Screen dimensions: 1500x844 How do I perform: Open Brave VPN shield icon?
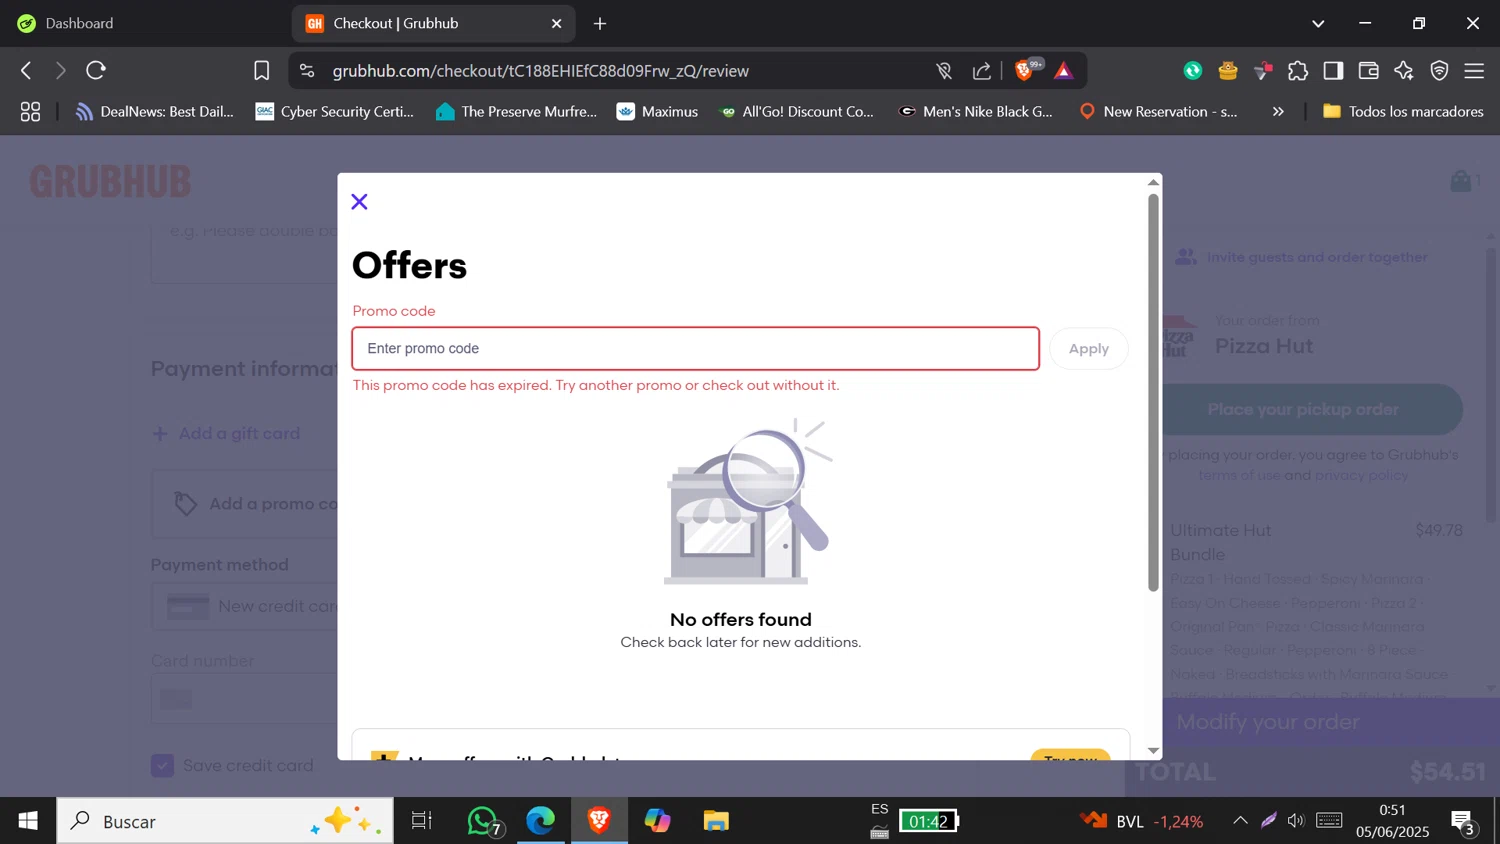tap(1439, 71)
